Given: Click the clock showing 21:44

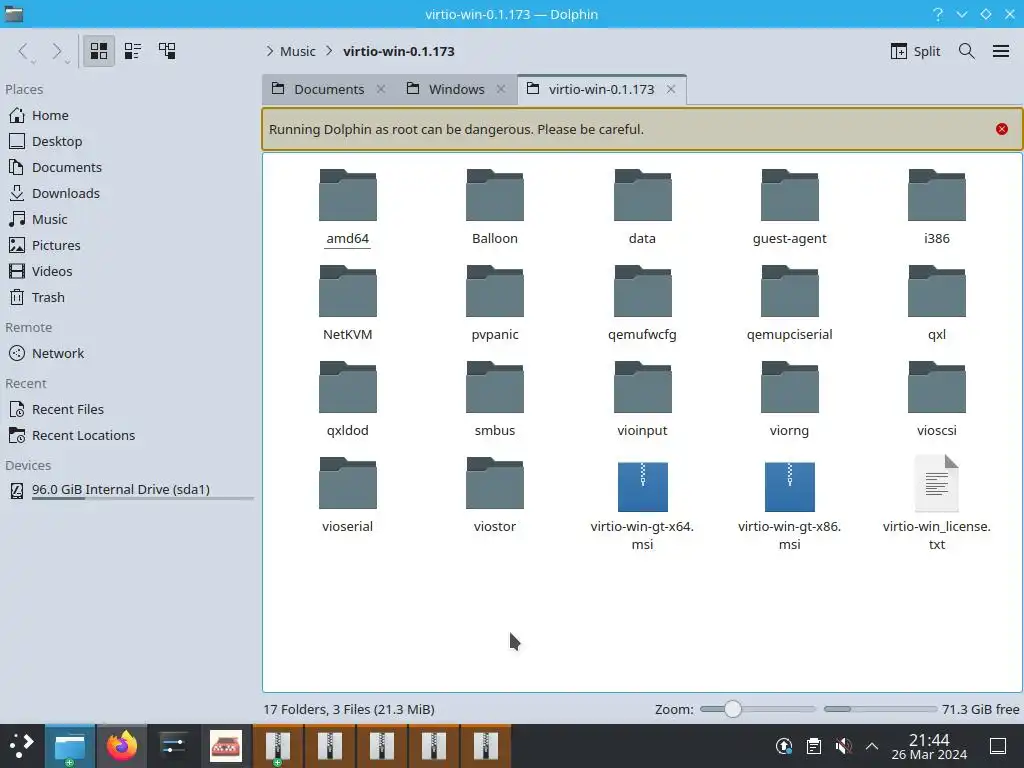Looking at the screenshot, I should pyautogui.click(x=929, y=746).
